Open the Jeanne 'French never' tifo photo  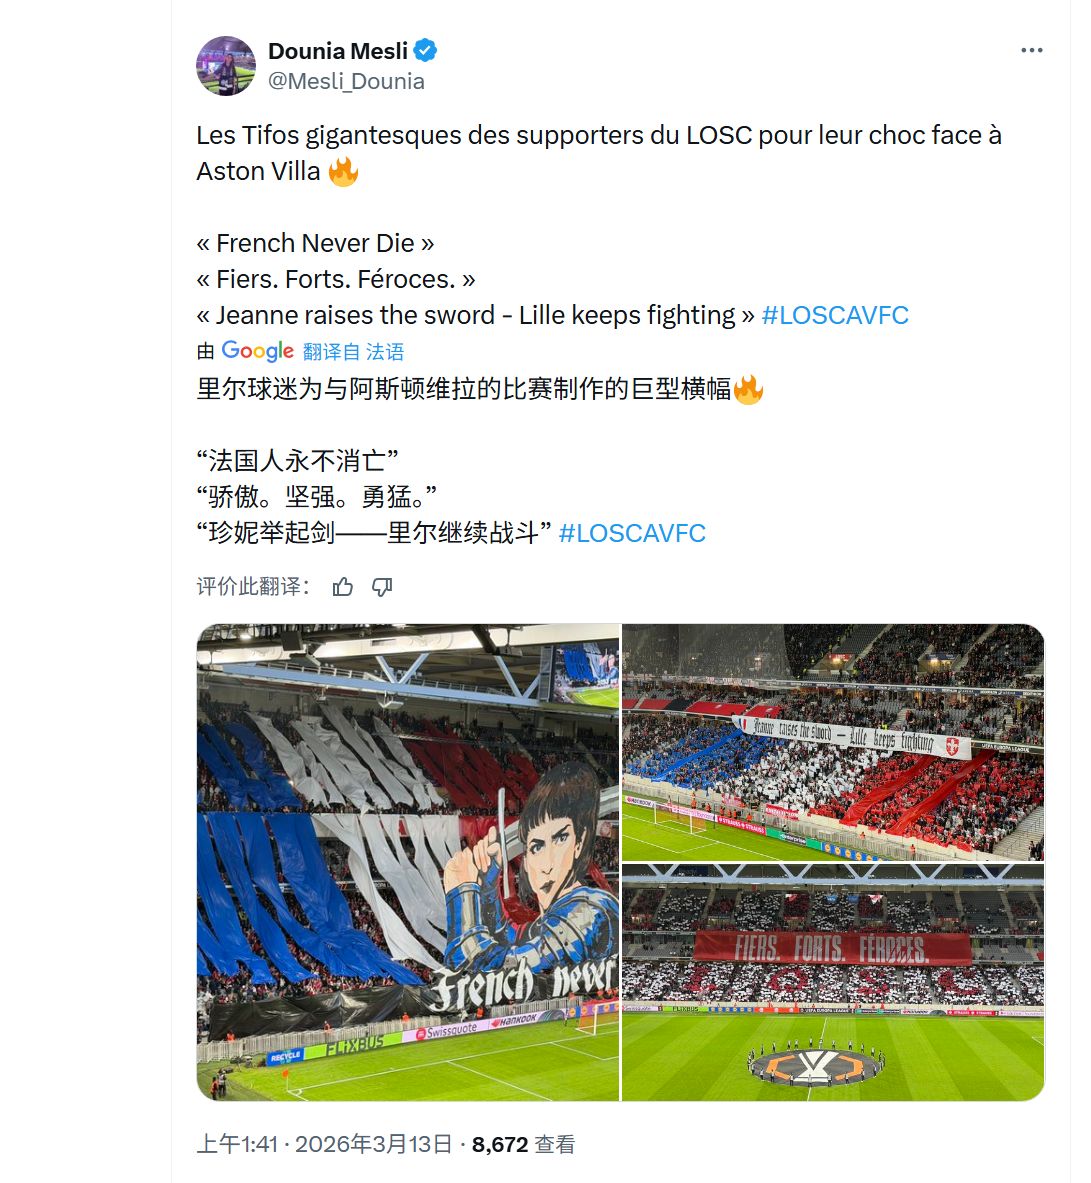click(x=408, y=862)
